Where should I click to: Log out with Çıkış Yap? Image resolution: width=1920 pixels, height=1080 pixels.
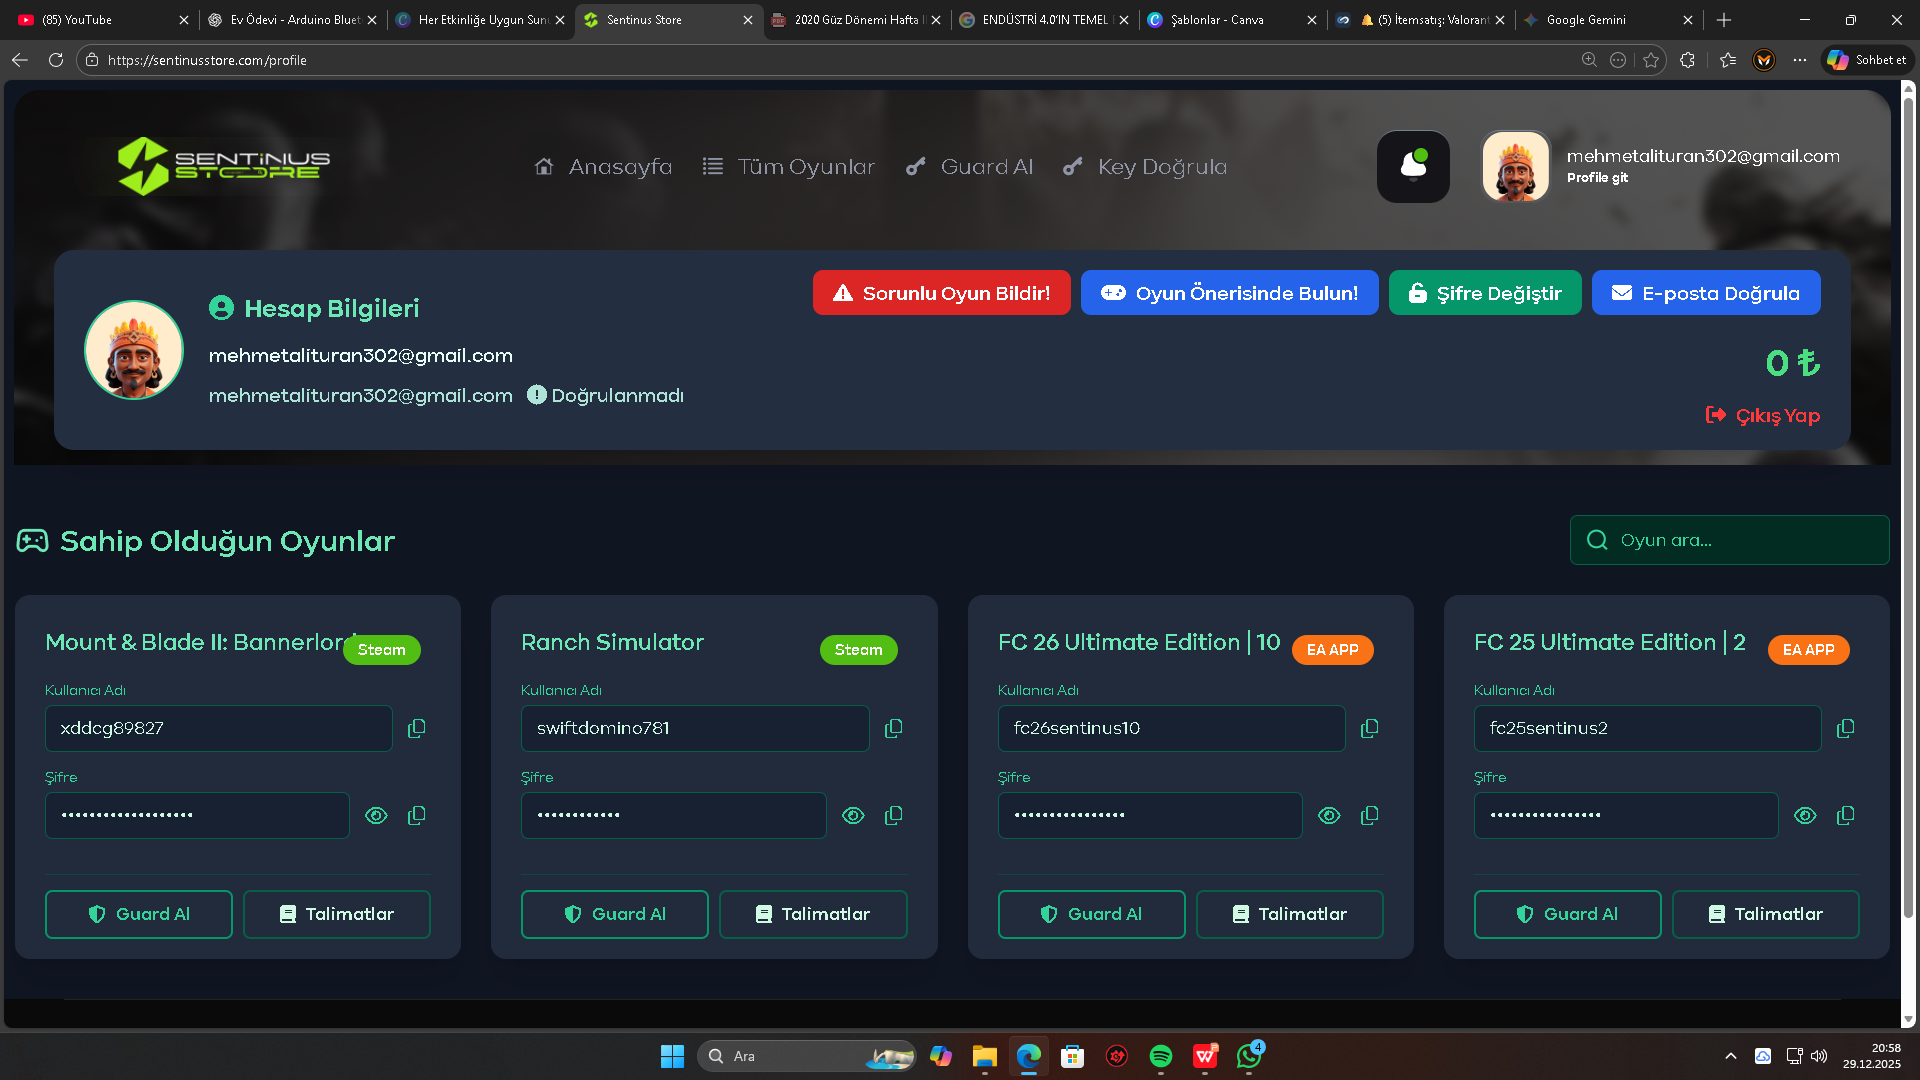[1763, 415]
